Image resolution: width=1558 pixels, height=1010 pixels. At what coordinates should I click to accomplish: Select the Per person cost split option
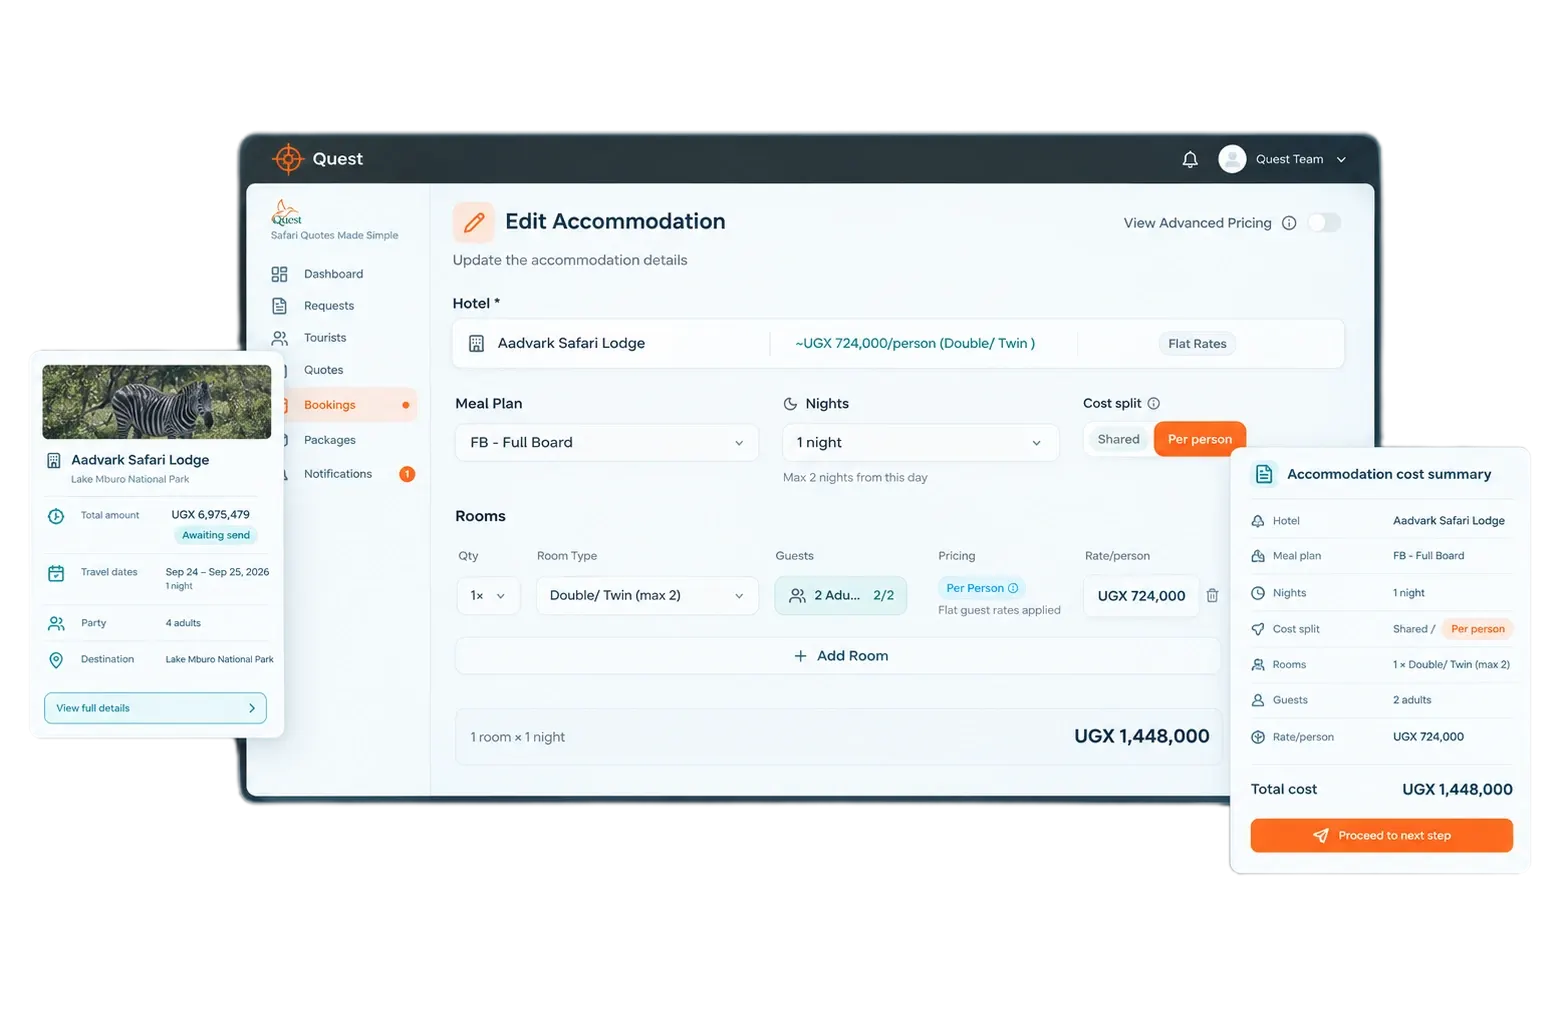point(1199,439)
